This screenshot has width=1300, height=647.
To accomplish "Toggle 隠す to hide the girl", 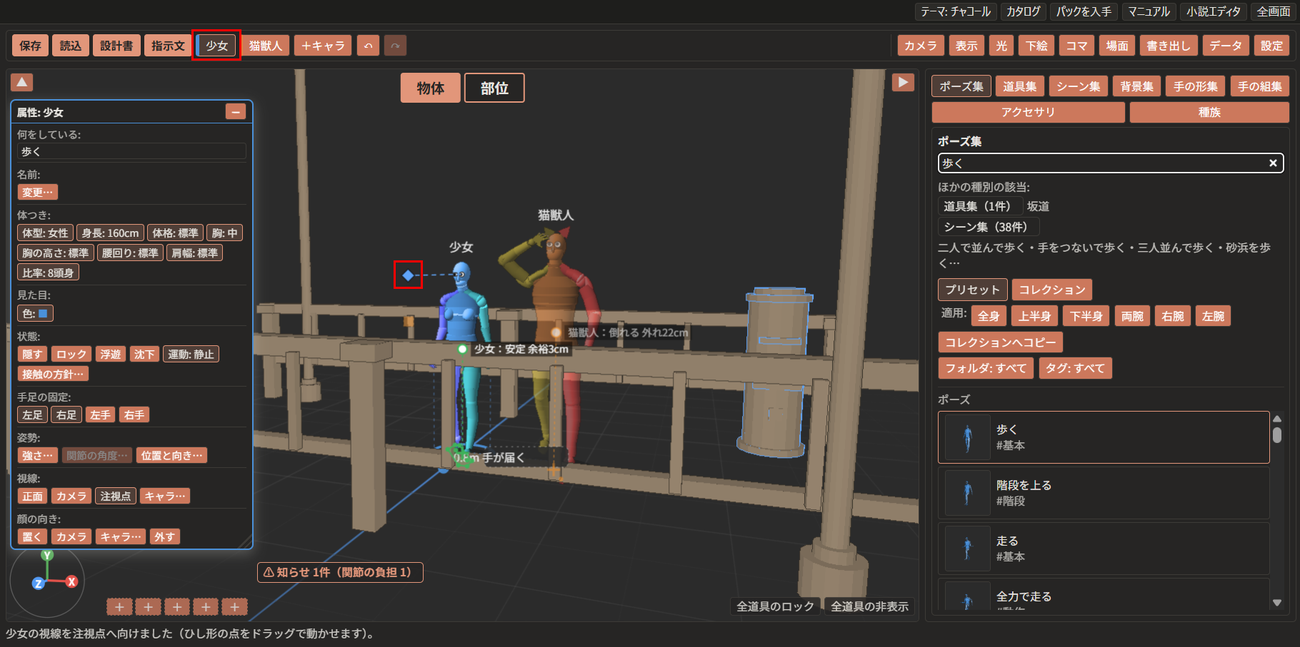I will coord(33,354).
